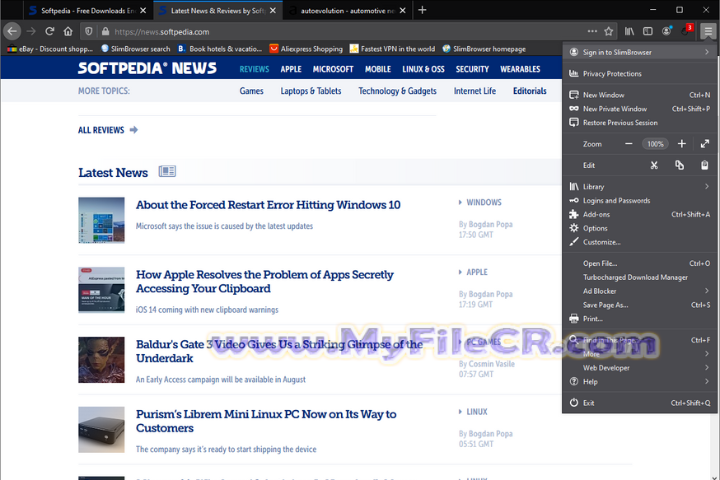This screenshot has height=480, width=720.
Task: Close the Softpedia Free Downloads tab
Action: (143, 11)
